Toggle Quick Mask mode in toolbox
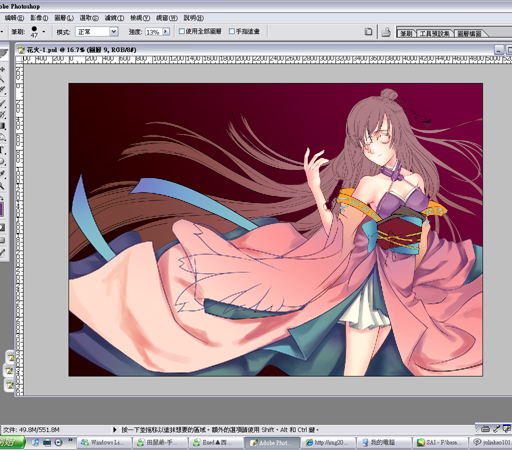The height and width of the screenshot is (450, 512). tap(3, 228)
